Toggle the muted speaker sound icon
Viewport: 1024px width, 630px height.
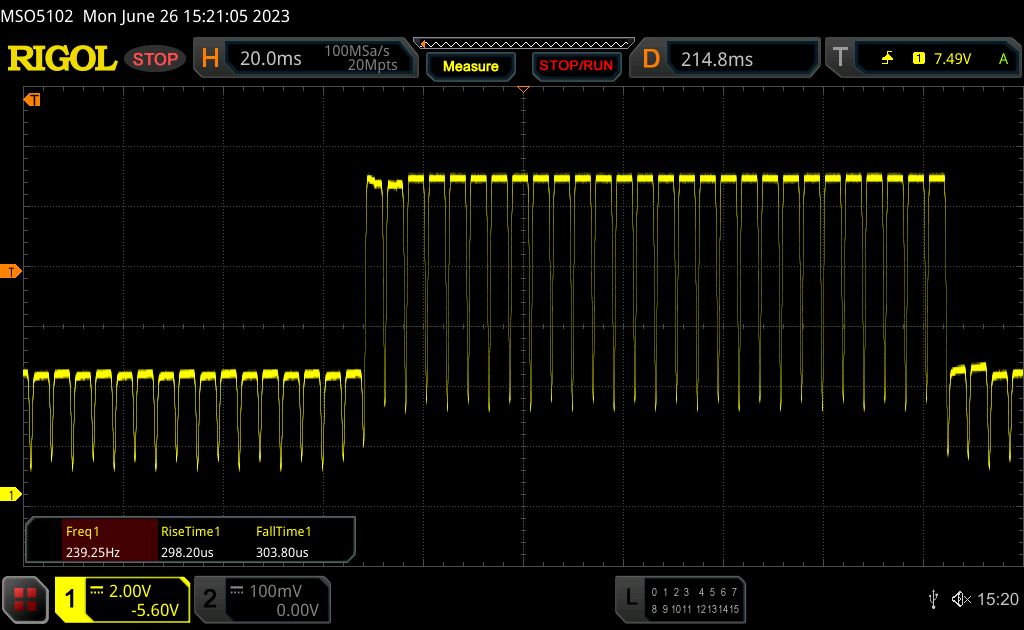961,599
